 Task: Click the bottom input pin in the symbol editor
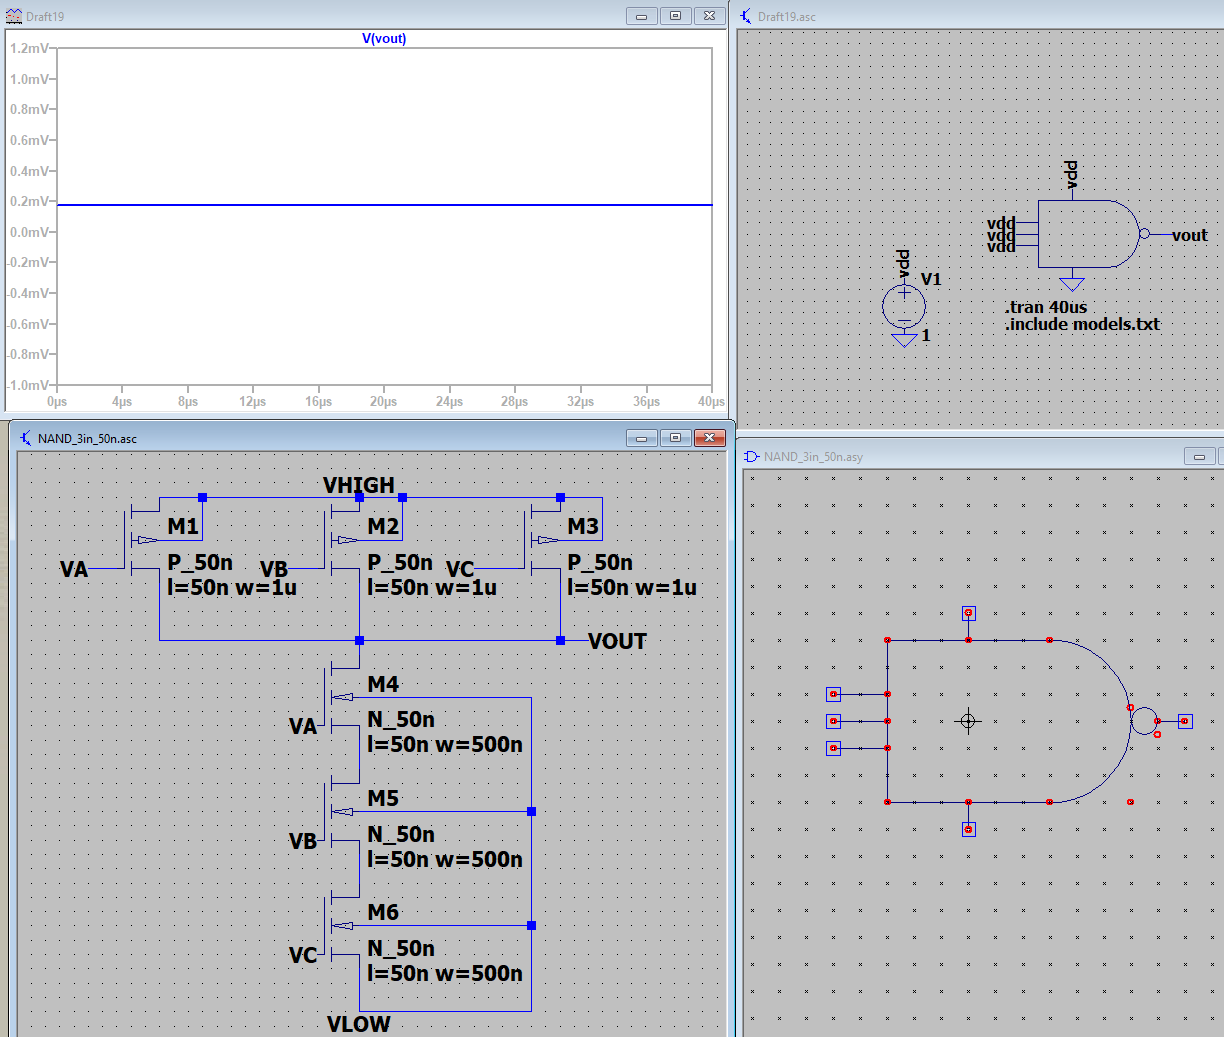[833, 748]
